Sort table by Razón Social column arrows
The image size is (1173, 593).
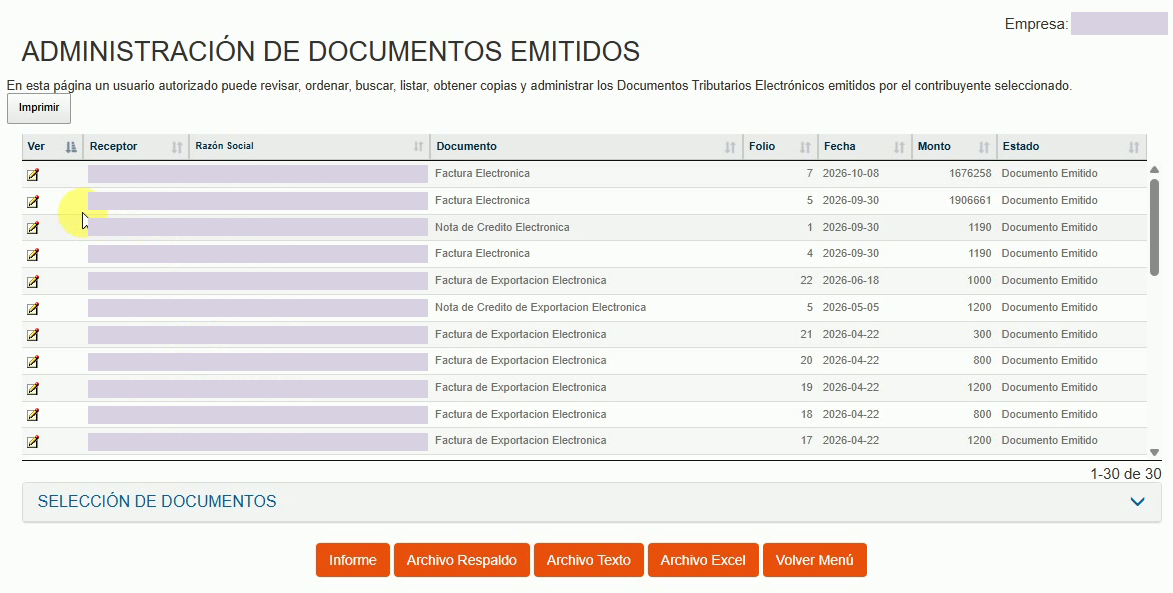click(418, 147)
